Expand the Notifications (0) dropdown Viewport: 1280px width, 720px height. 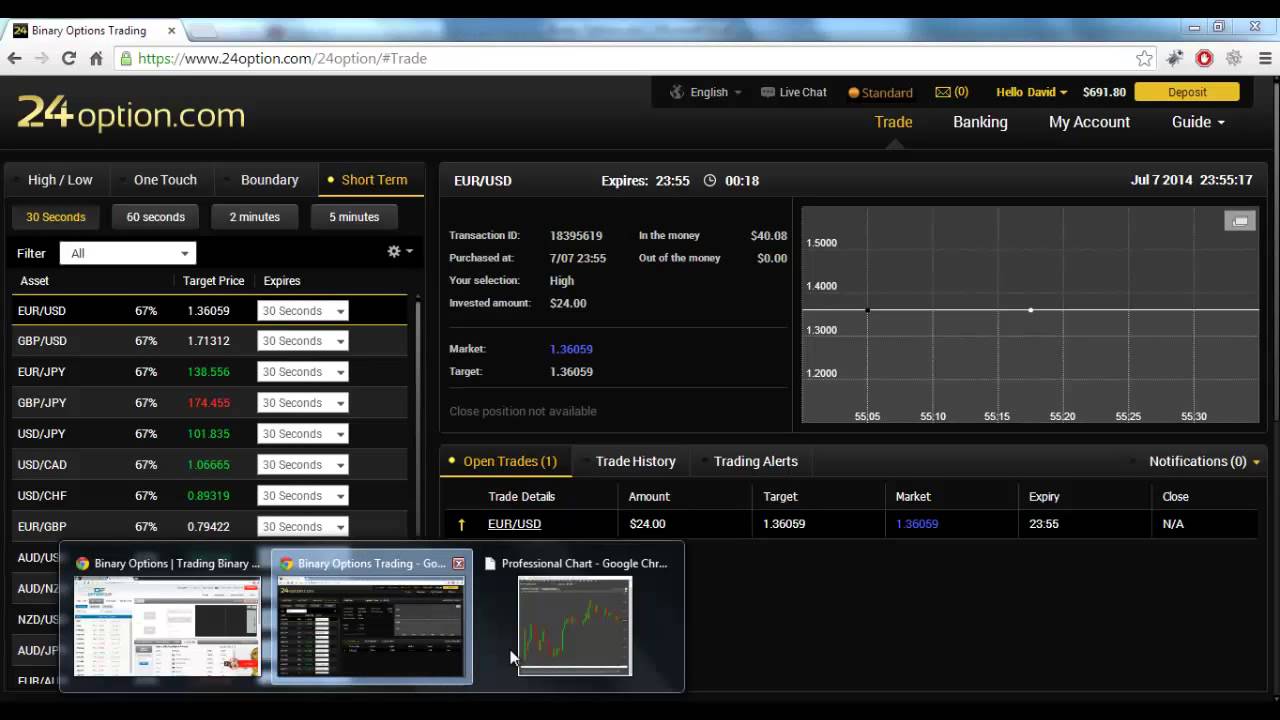(x=1204, y=461)
